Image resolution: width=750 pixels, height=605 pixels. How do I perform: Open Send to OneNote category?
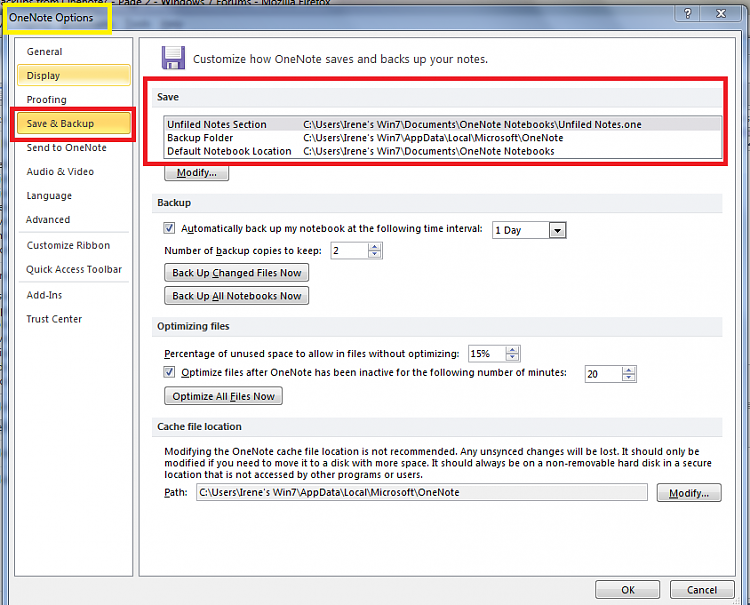click(x=73, y=148)
